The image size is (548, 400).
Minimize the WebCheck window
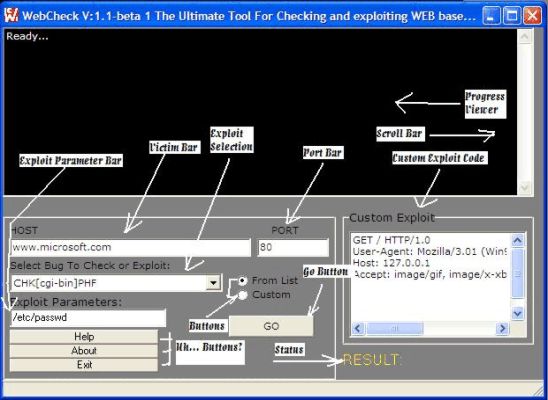(491, 16)
